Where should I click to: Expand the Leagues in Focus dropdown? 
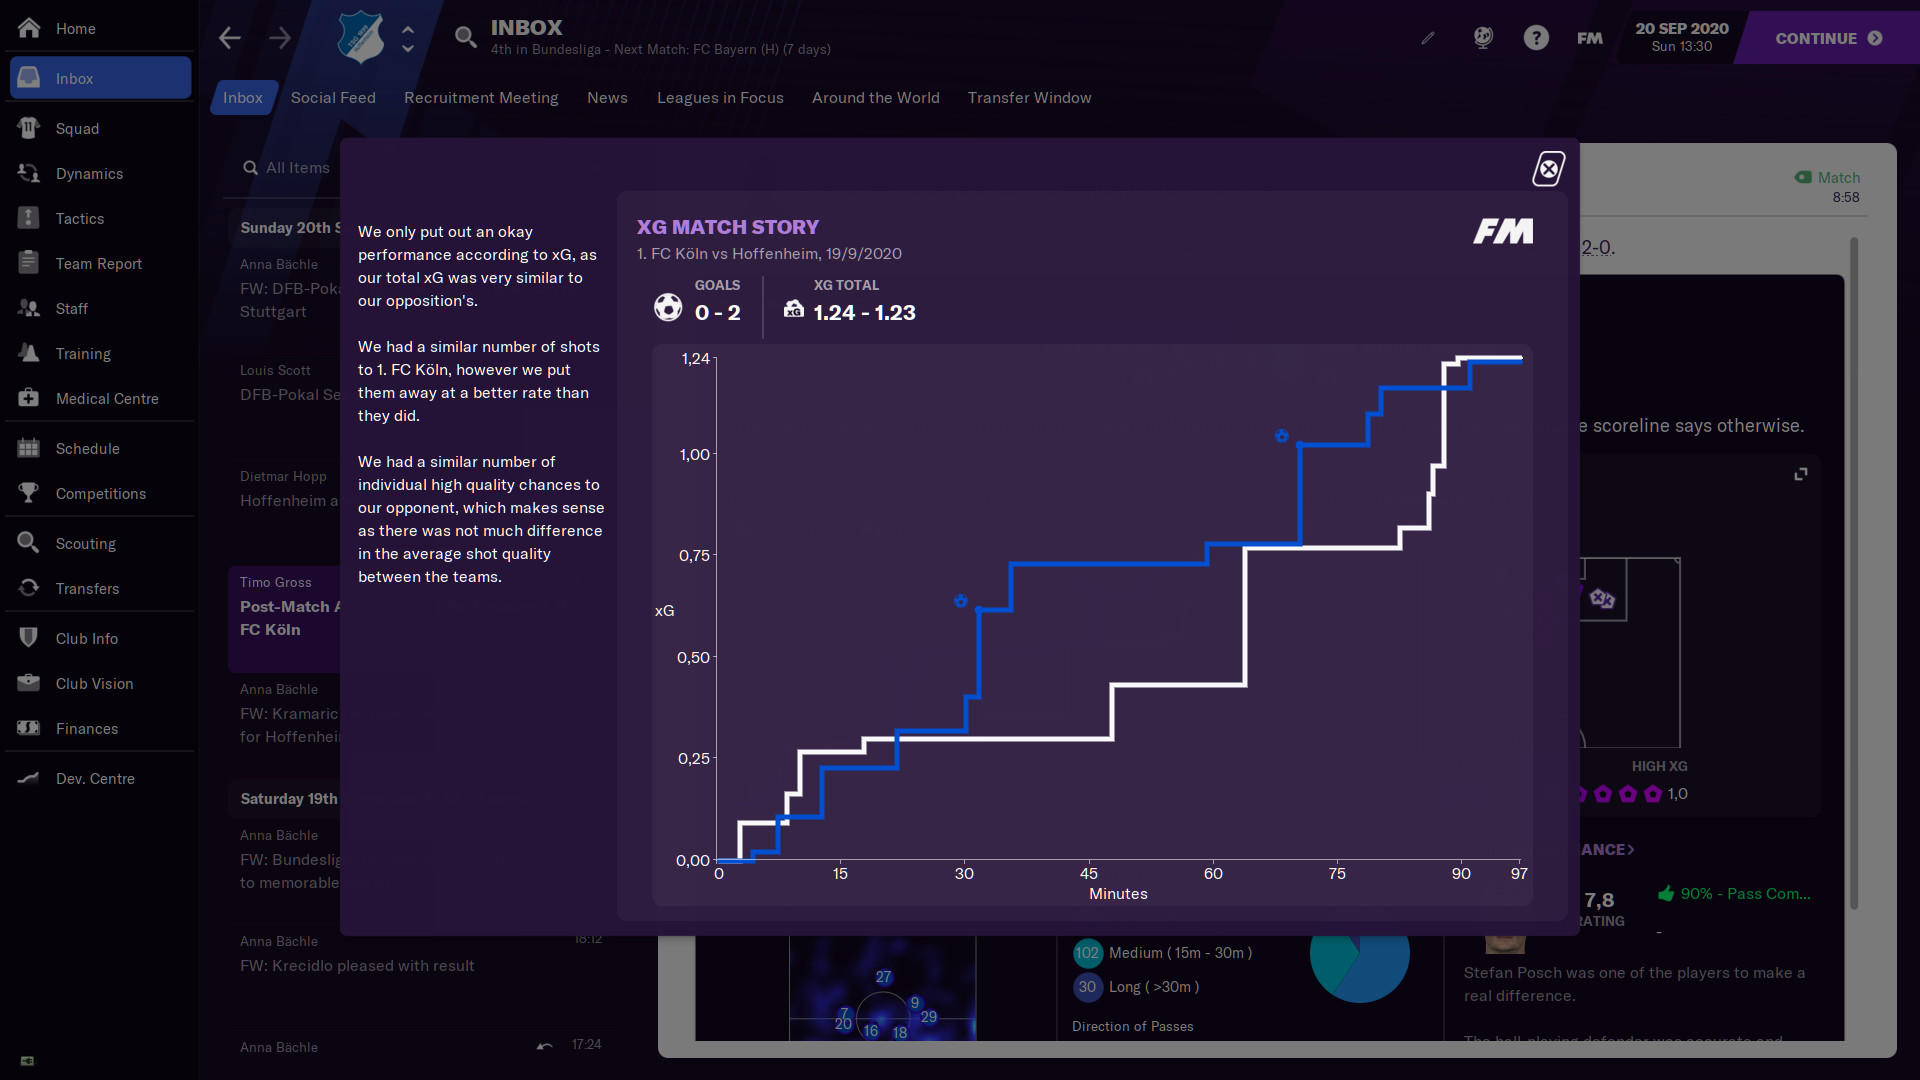click(x=720, y=98)
